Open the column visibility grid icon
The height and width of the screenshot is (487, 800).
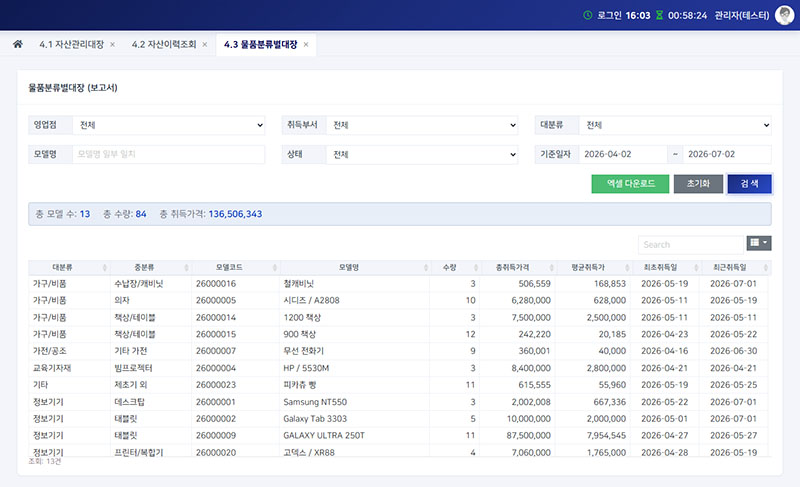(x=759, y=243)
